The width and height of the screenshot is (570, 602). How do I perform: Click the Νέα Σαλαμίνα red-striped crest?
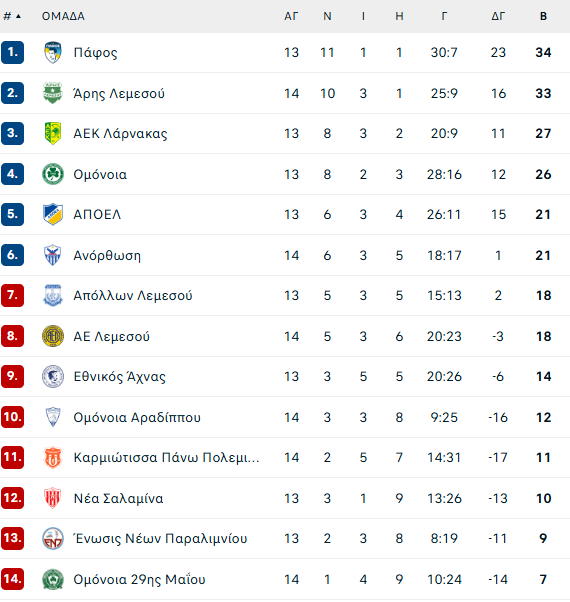tap(53, 498)
